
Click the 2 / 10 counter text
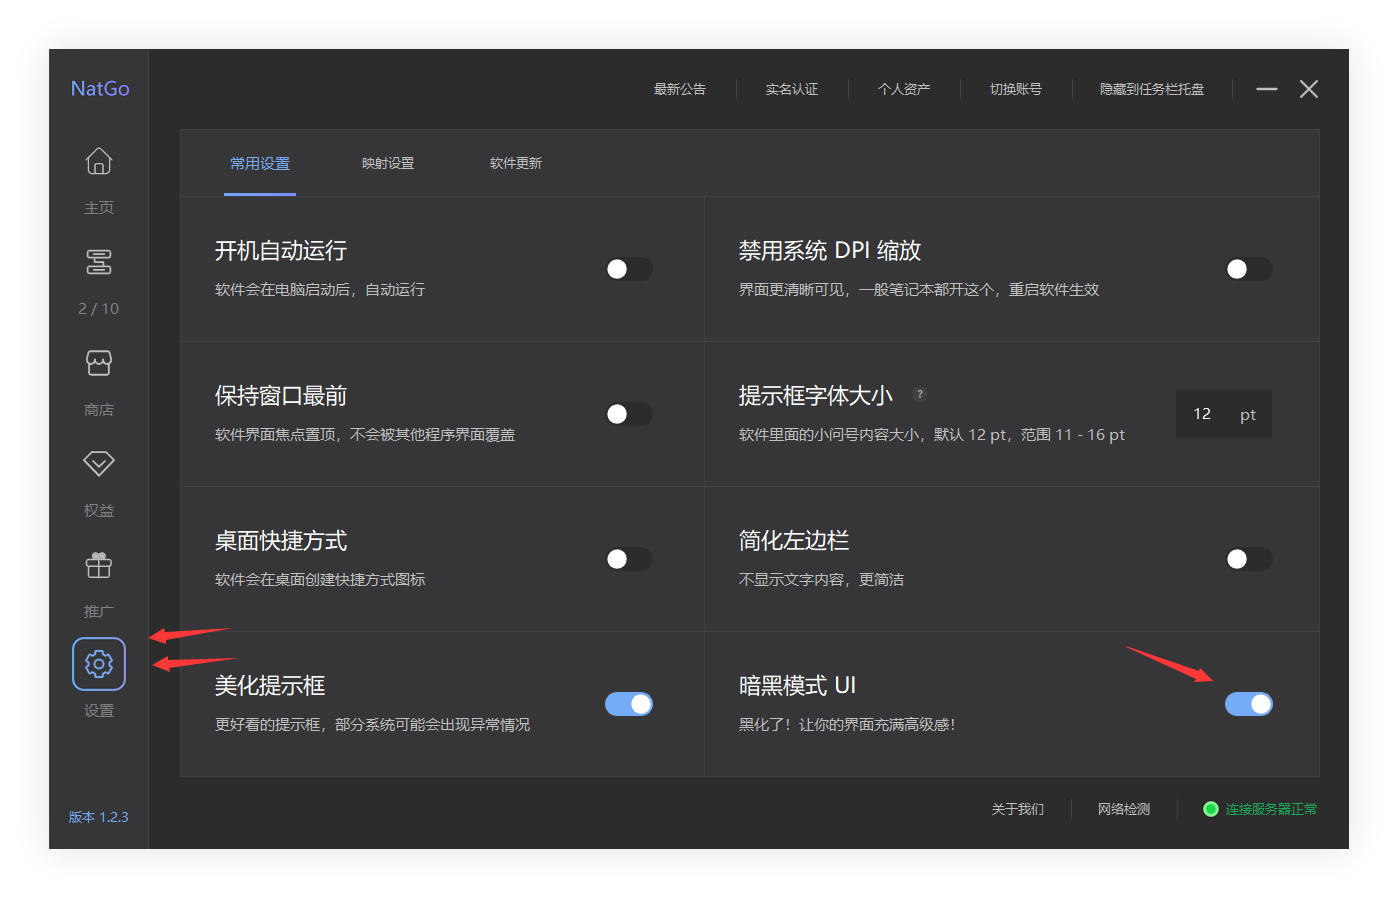pyautogui.click(x=98, y=309)
